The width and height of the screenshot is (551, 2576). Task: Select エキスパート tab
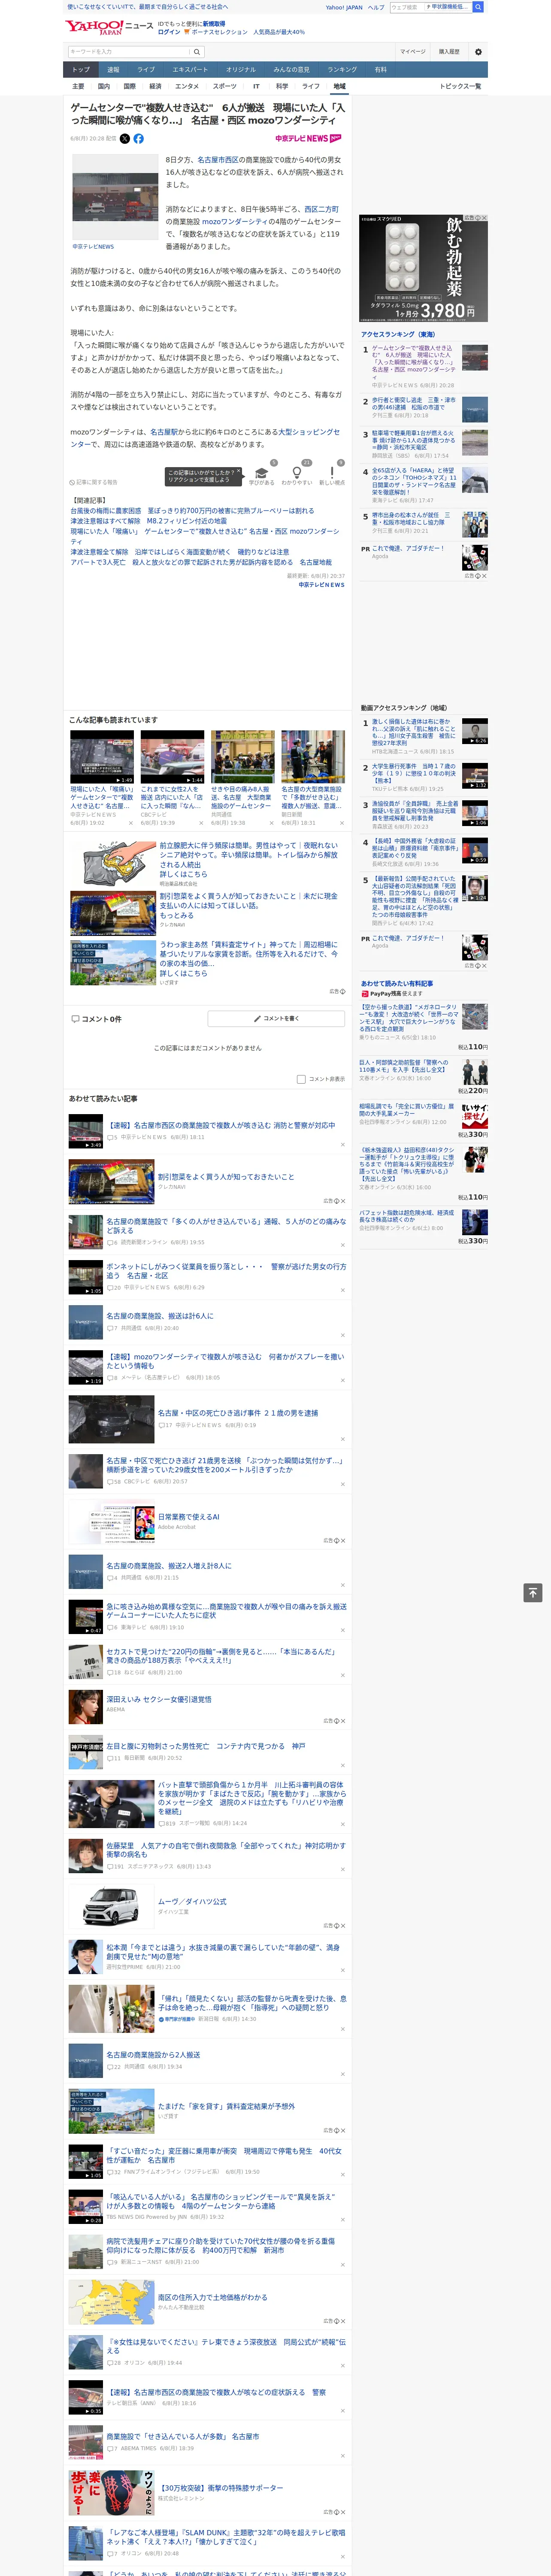pyautogui.click(x=190, y=70)
